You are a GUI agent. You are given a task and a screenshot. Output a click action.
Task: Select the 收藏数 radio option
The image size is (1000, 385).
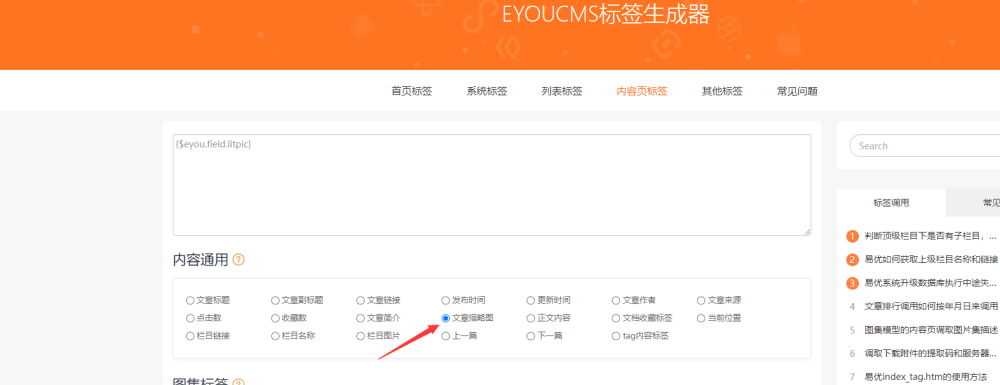(x=275, y=318)
